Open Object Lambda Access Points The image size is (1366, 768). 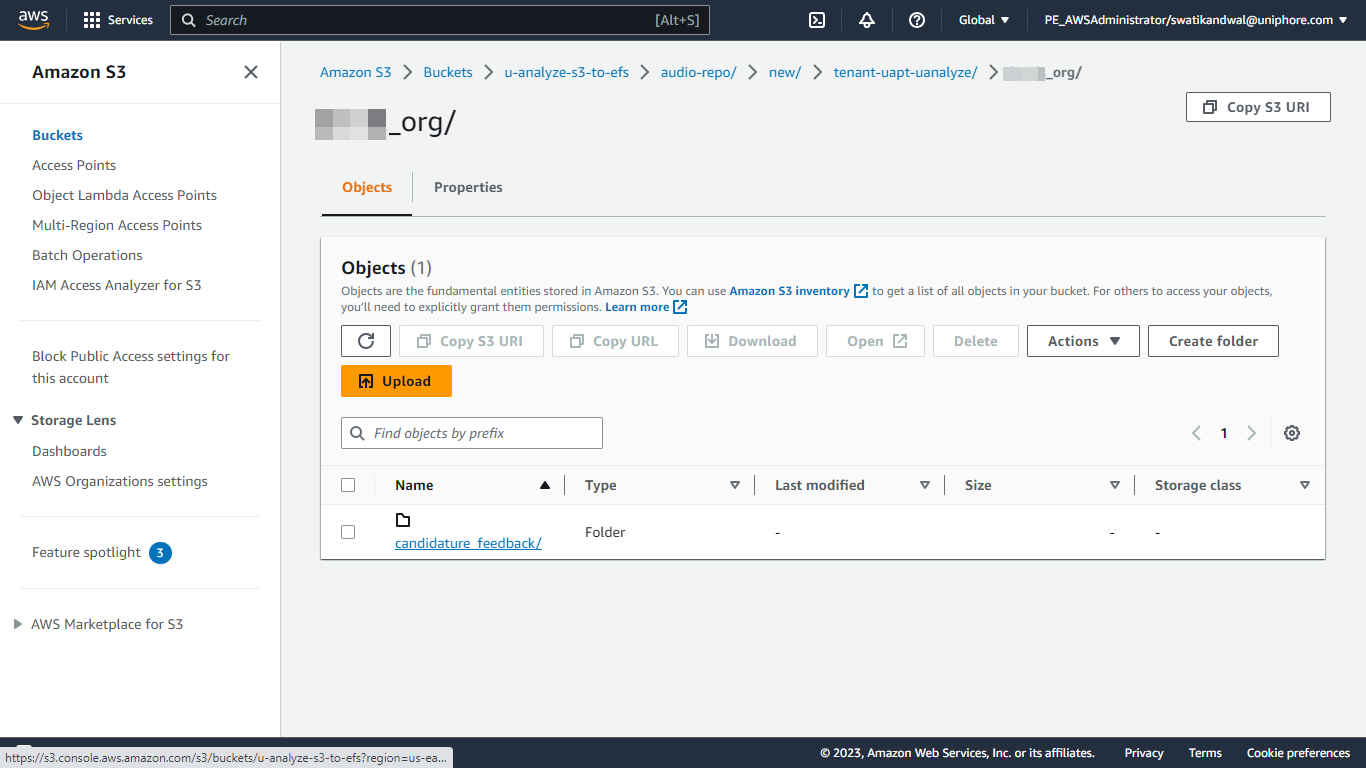pos(124,195)
